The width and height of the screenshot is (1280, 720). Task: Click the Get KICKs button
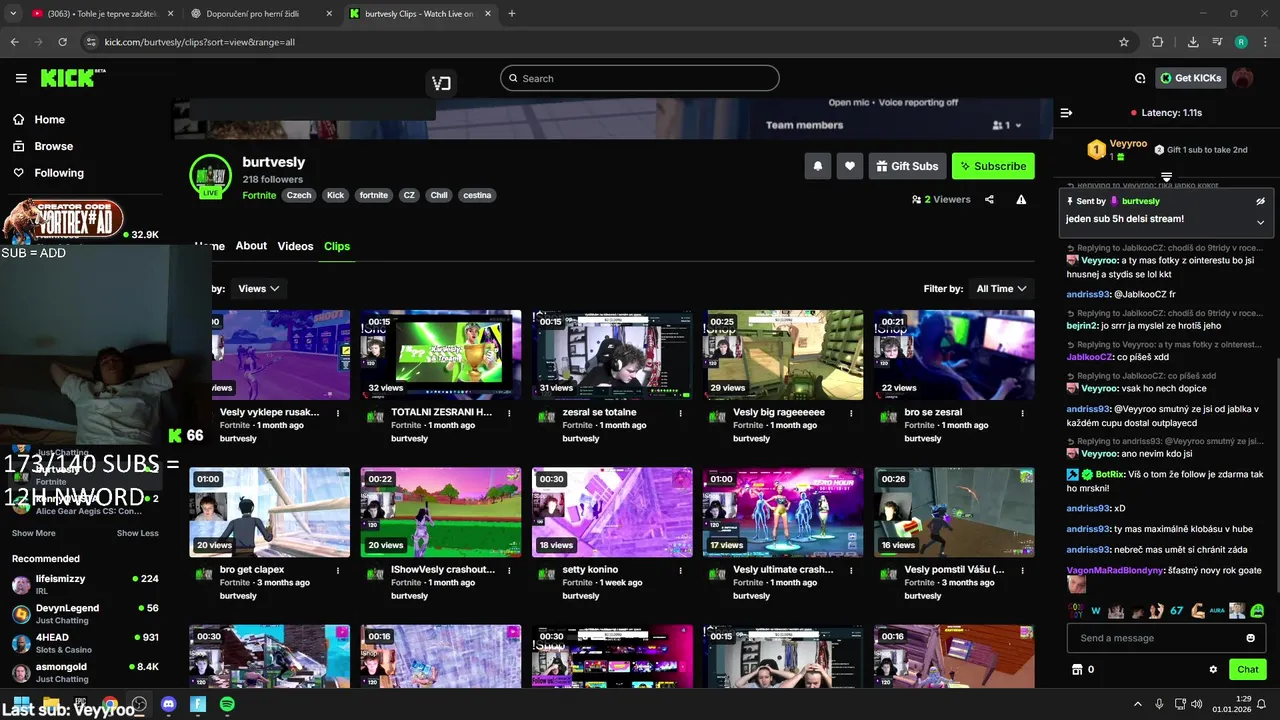click(1191, 78)
